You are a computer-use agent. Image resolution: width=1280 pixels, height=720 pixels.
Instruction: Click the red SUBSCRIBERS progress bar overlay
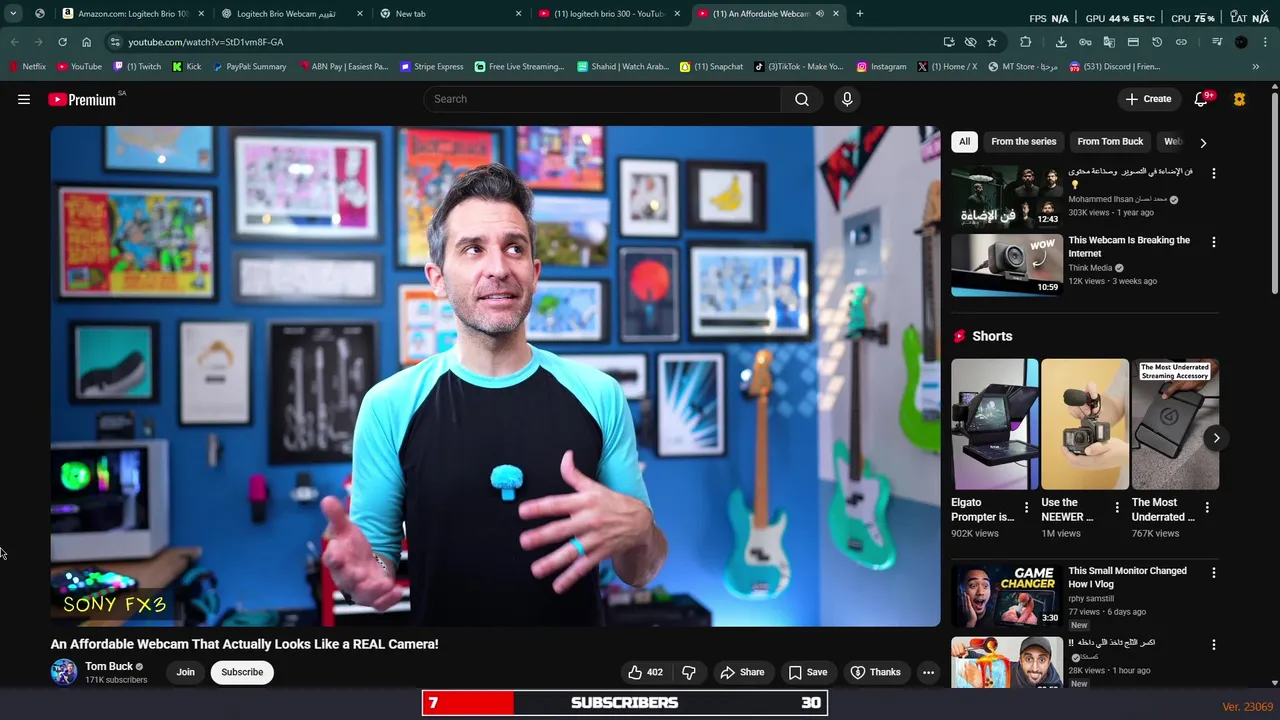click(x=625, y=703)
